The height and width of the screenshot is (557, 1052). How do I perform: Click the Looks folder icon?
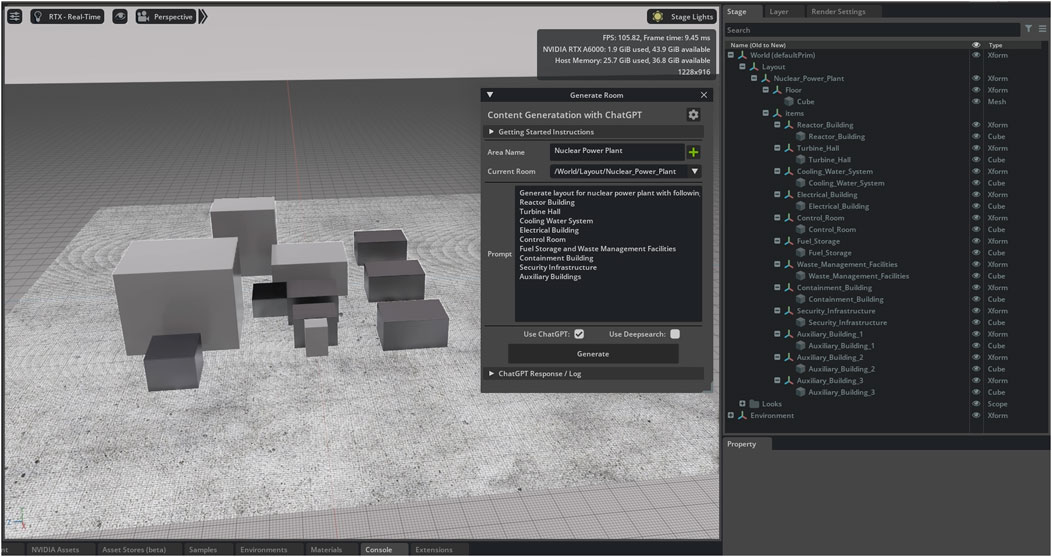point(754,404)
